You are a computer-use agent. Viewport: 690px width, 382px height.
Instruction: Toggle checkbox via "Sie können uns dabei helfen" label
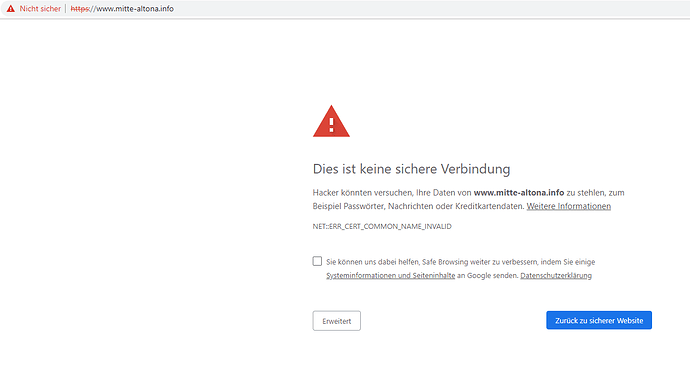(372, 262)
